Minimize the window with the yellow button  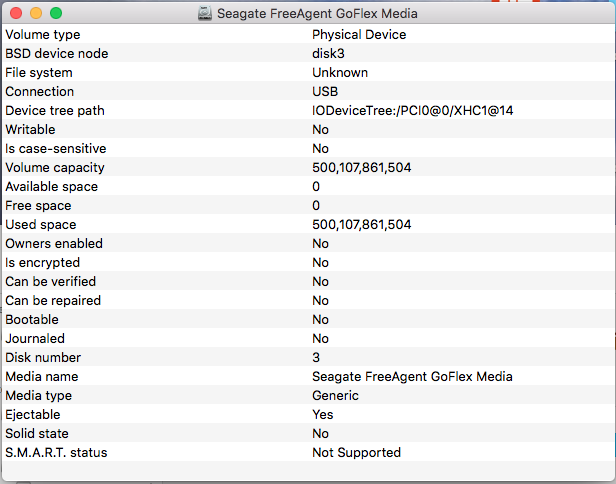point(36,13)
